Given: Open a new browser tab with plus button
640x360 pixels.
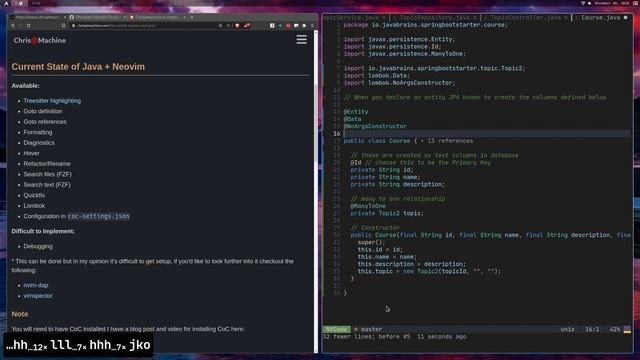Looking at the screenshot, I should point(192,18).
